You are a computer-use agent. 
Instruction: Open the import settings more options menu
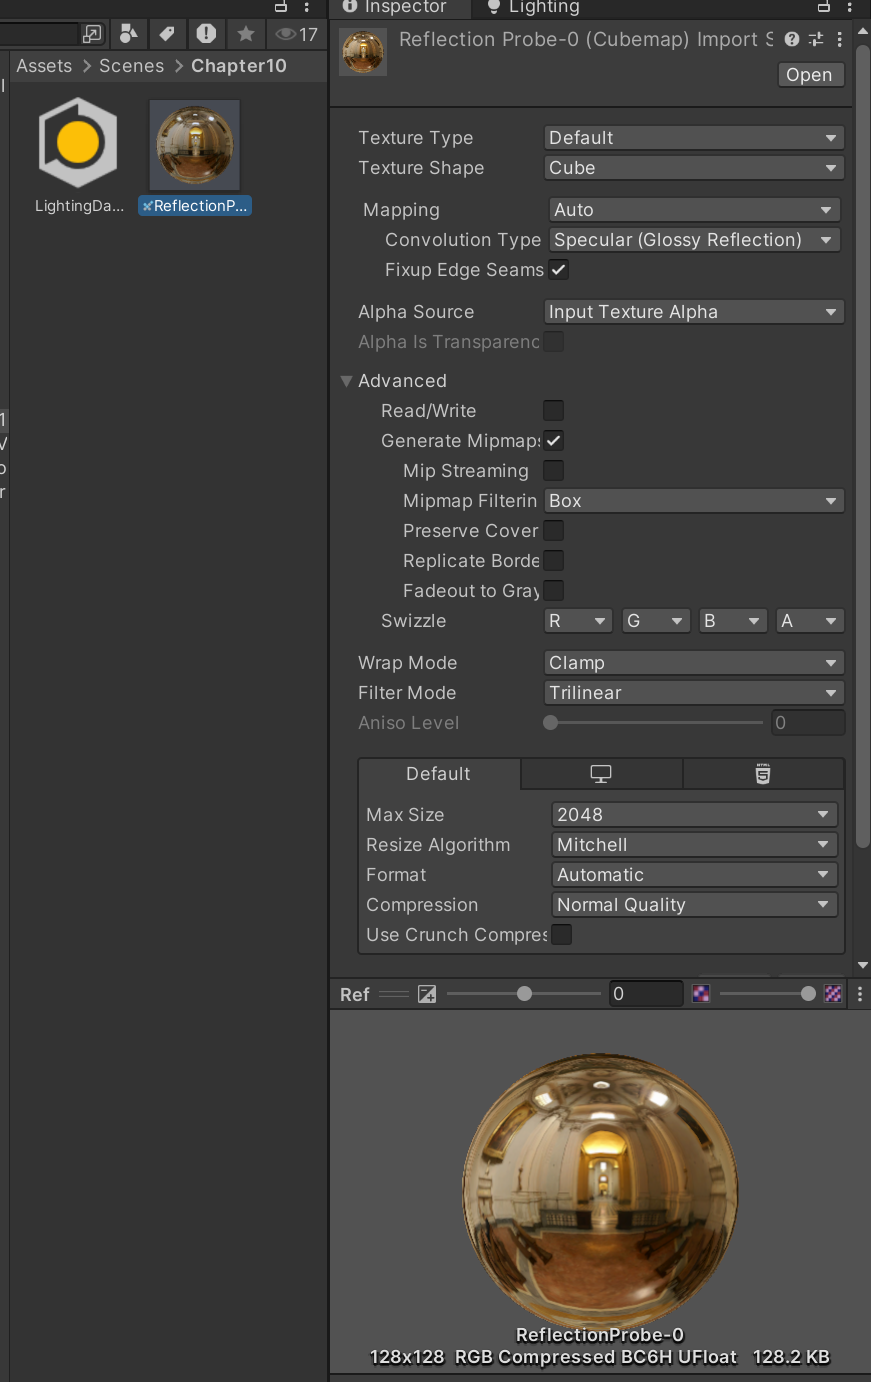[839, 39]
